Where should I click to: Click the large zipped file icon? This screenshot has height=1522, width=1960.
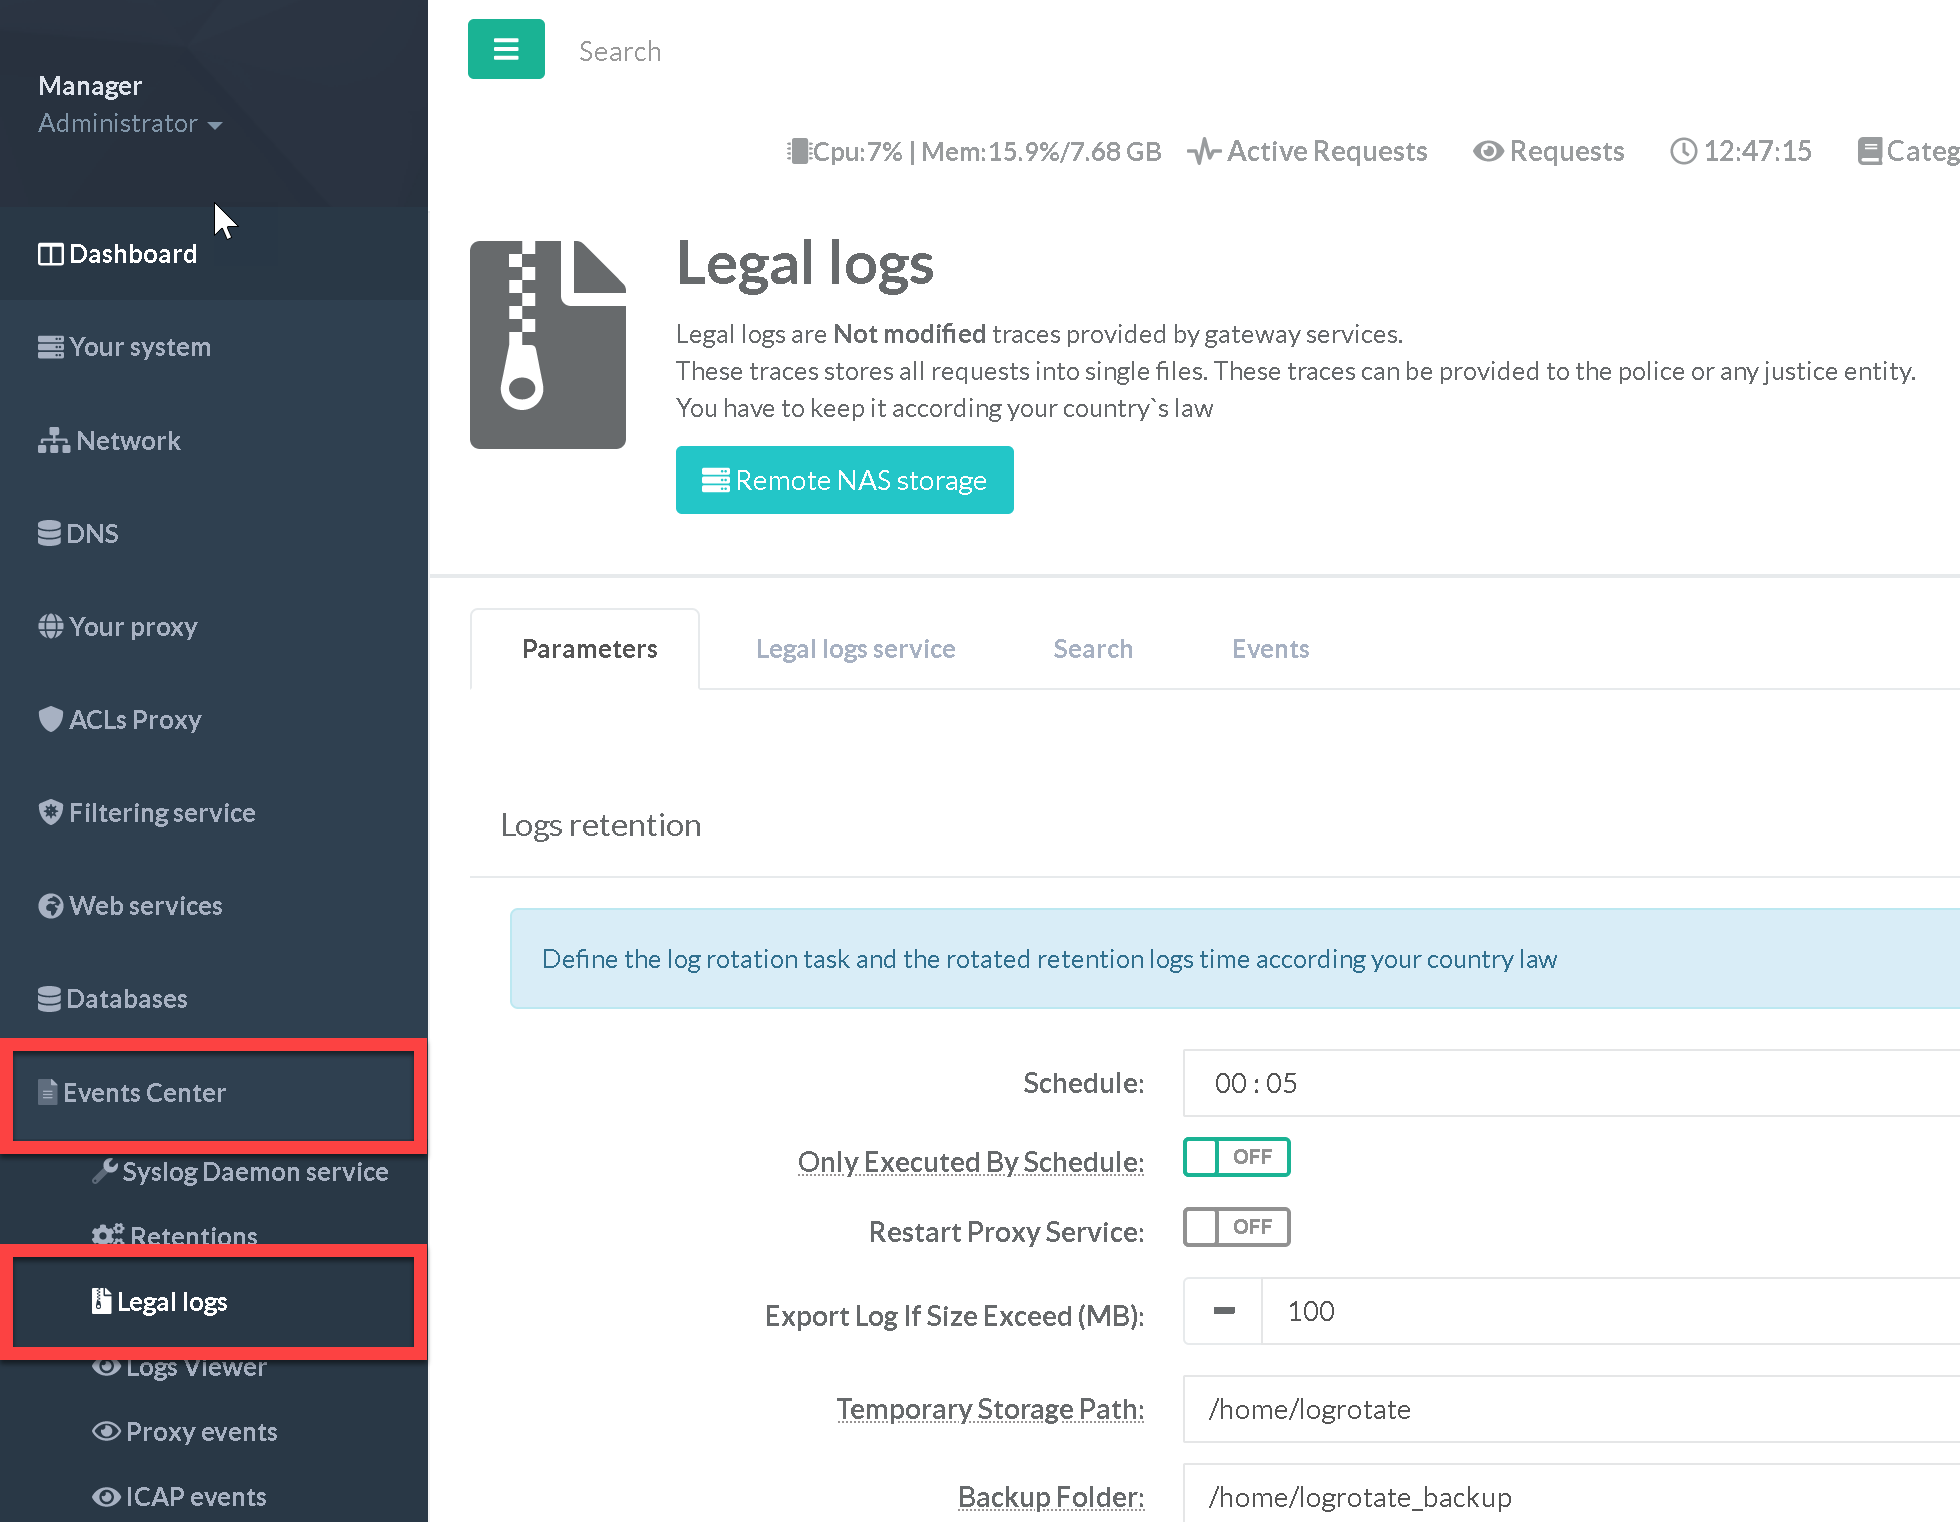pos(548,344)
